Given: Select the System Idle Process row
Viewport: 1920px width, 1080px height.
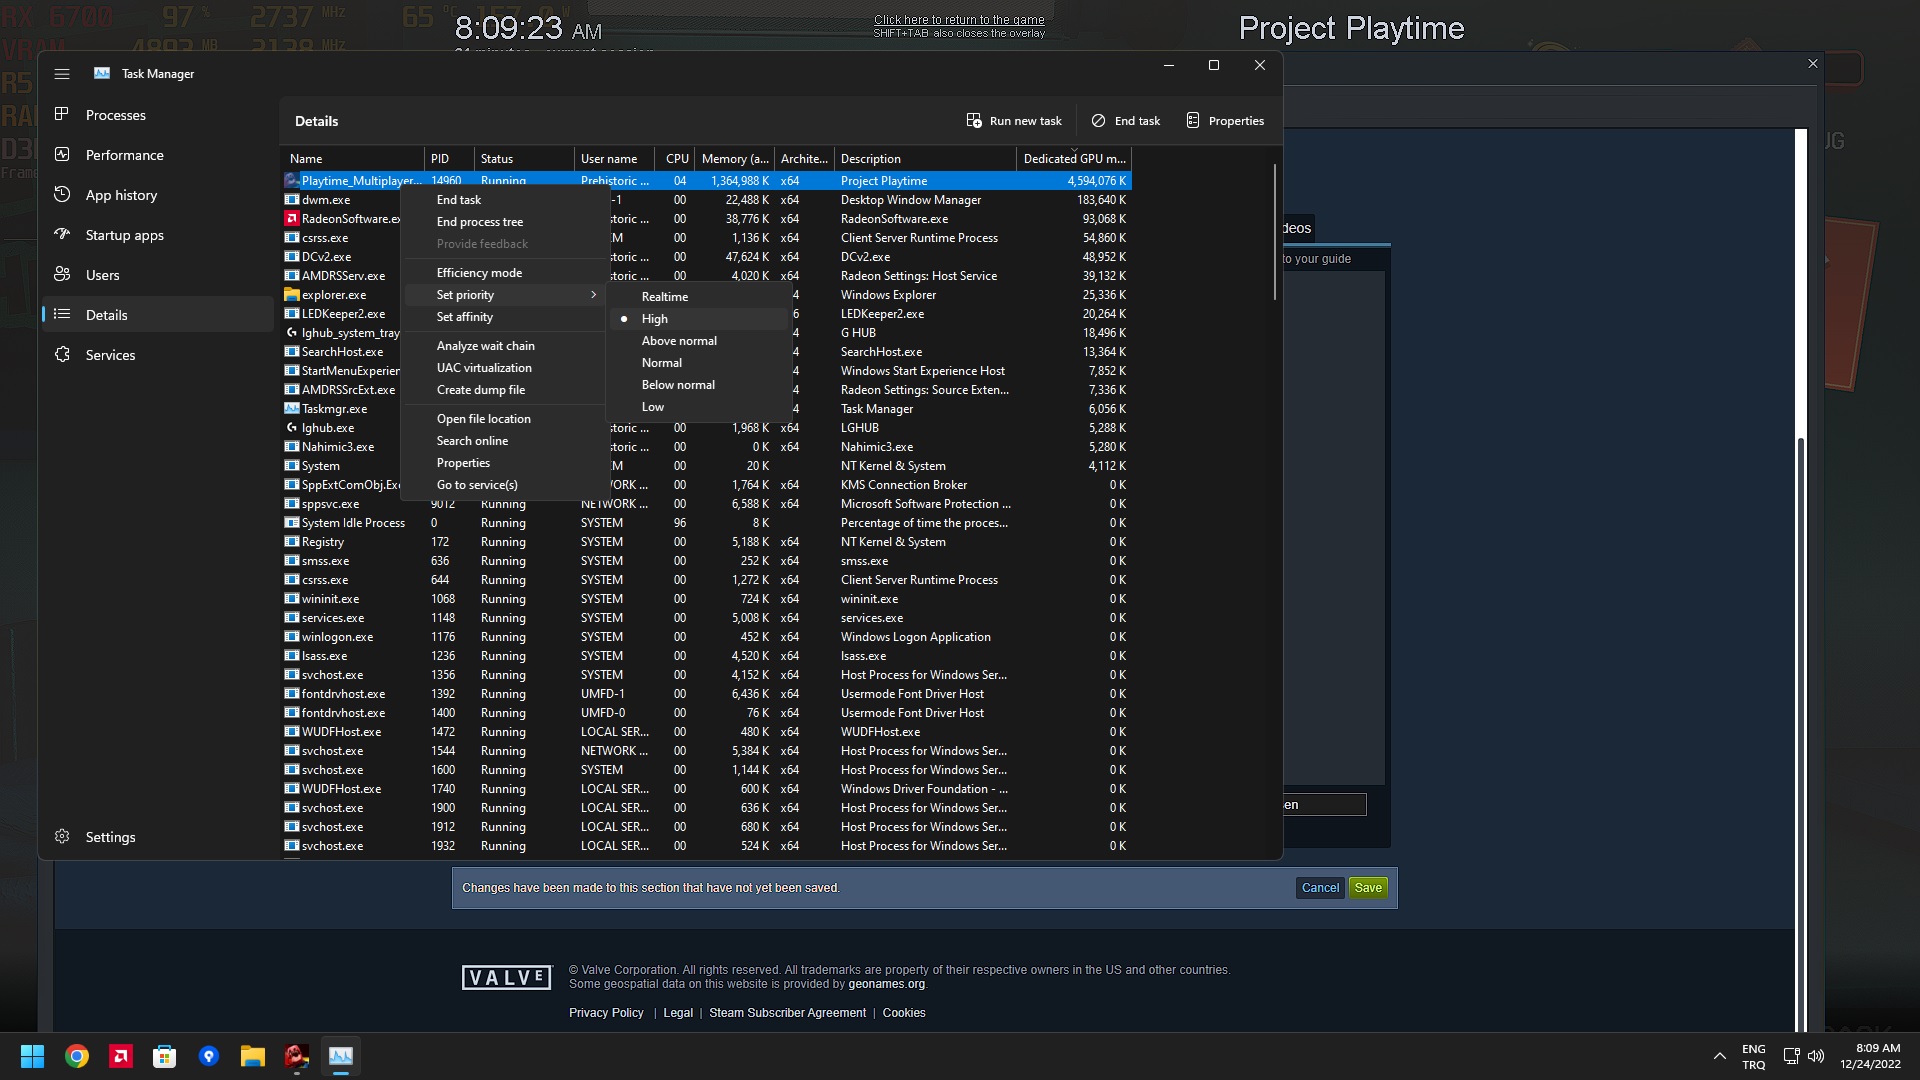Looking at the screenshot, I should point(707,522).
